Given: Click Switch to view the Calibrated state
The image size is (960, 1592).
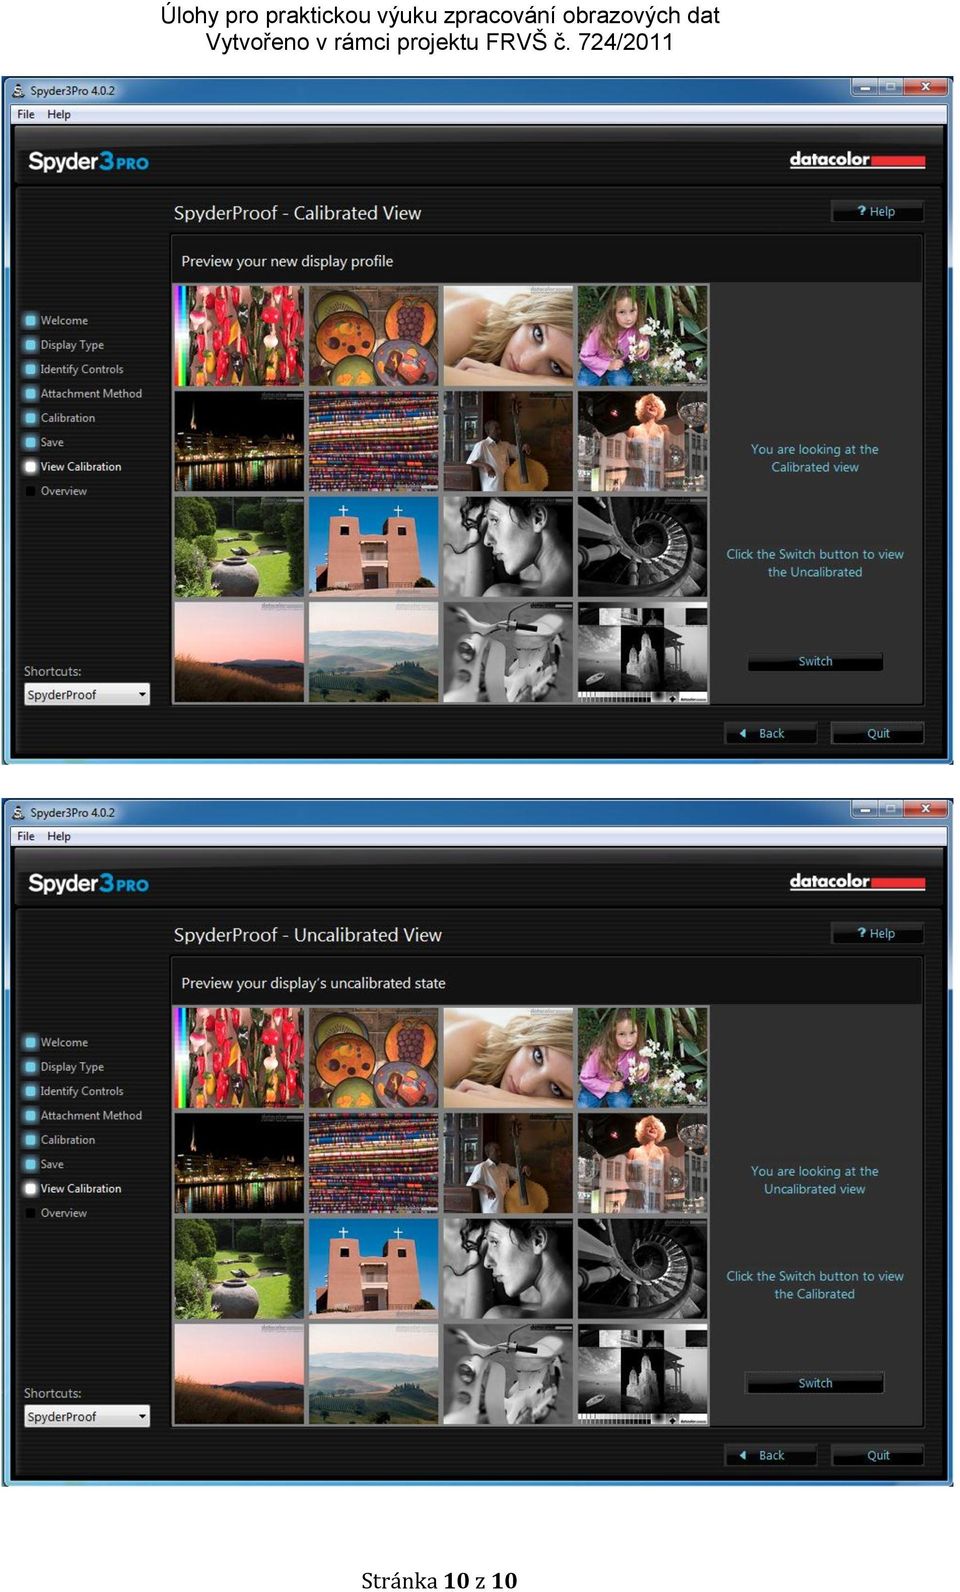Looking at the screenshot, I should [815, 1383].
